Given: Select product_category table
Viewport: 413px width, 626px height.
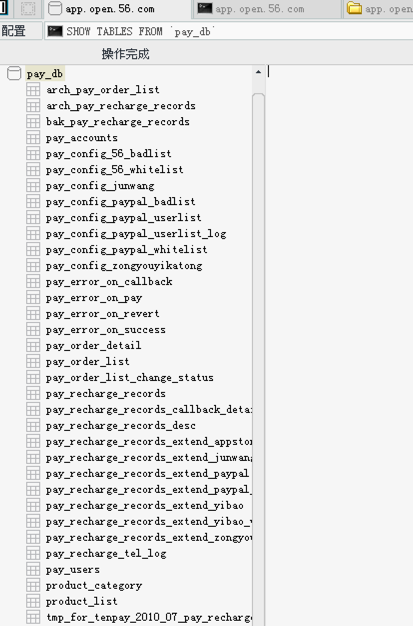Looking at the screenshot, I should click(94, 585).
